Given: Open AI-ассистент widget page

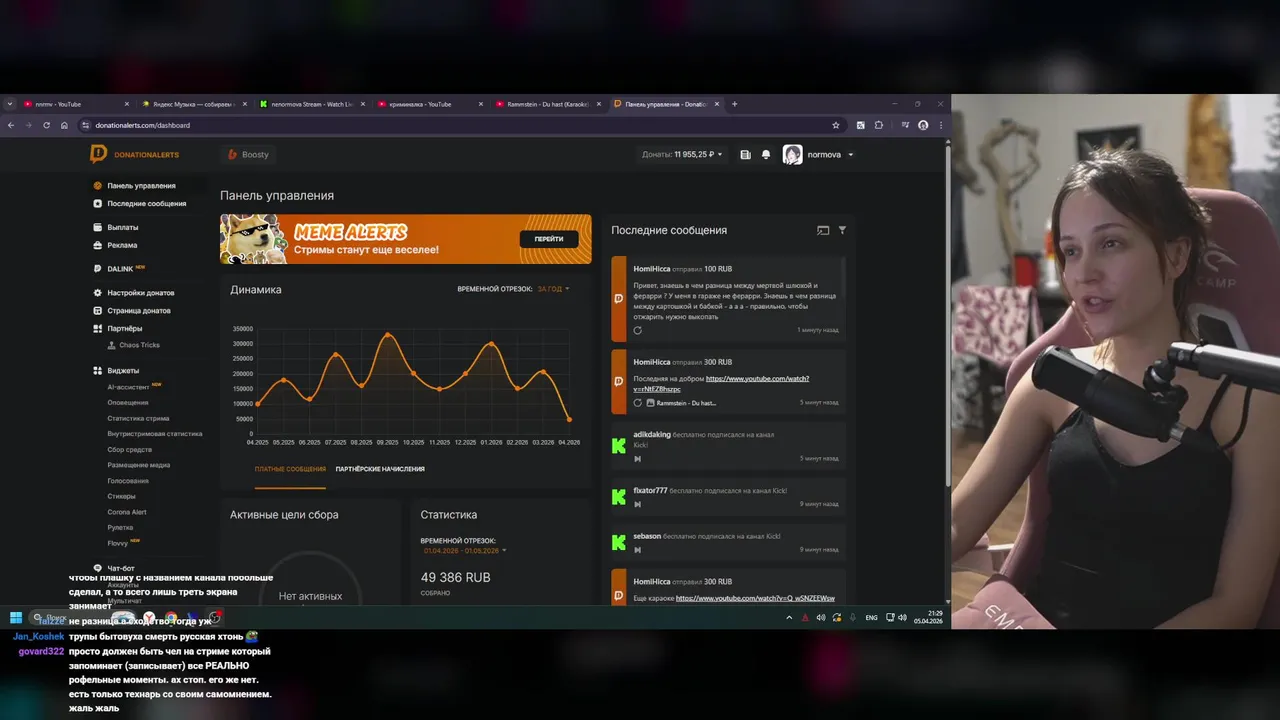Looking at the screenshot, I should click(x=128, y=387).
